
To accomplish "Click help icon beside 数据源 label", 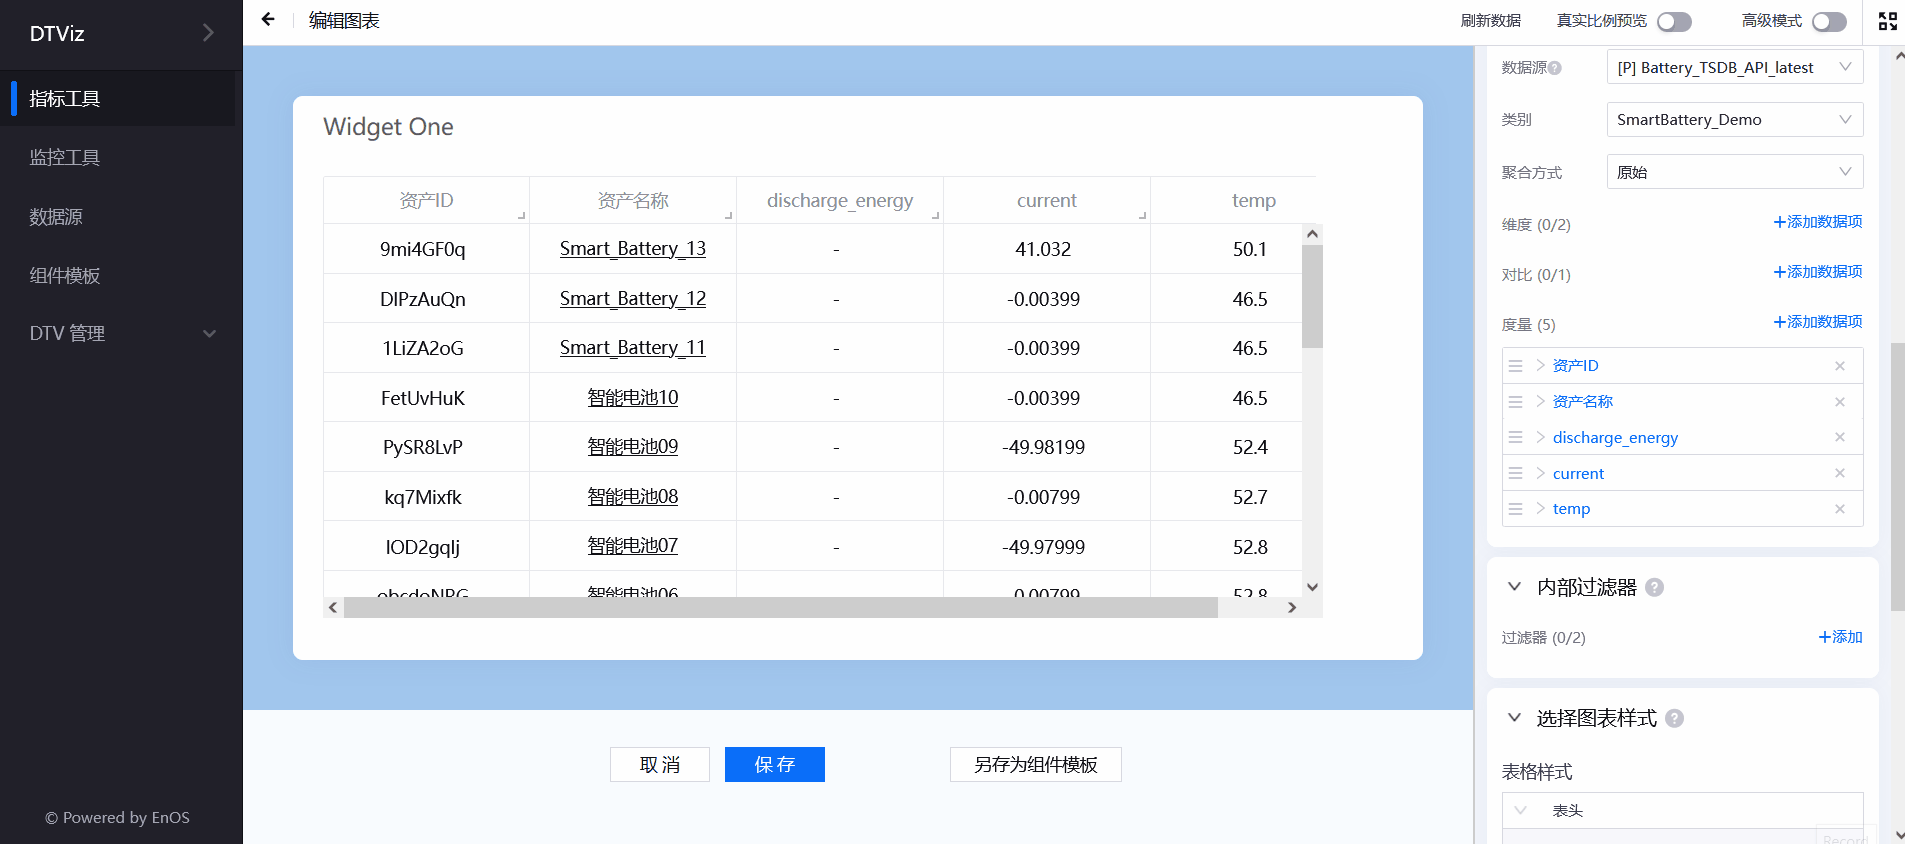I will tap(1555, 68).
